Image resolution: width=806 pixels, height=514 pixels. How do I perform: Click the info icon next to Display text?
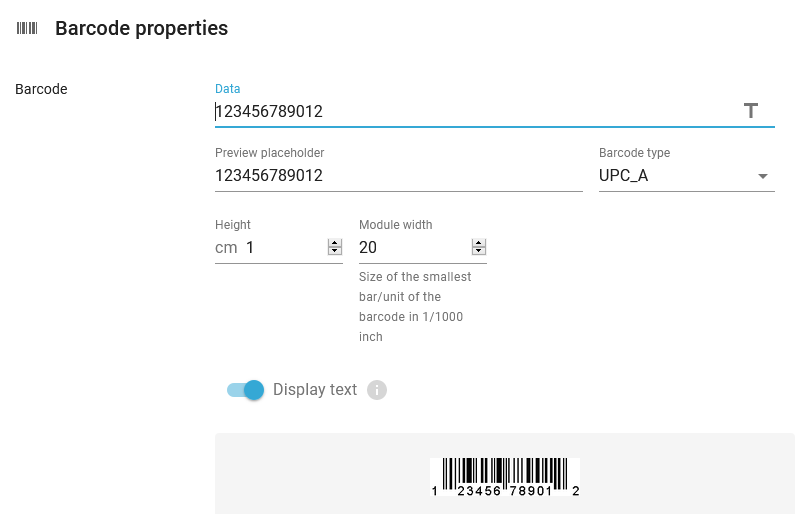pos(377,390)
